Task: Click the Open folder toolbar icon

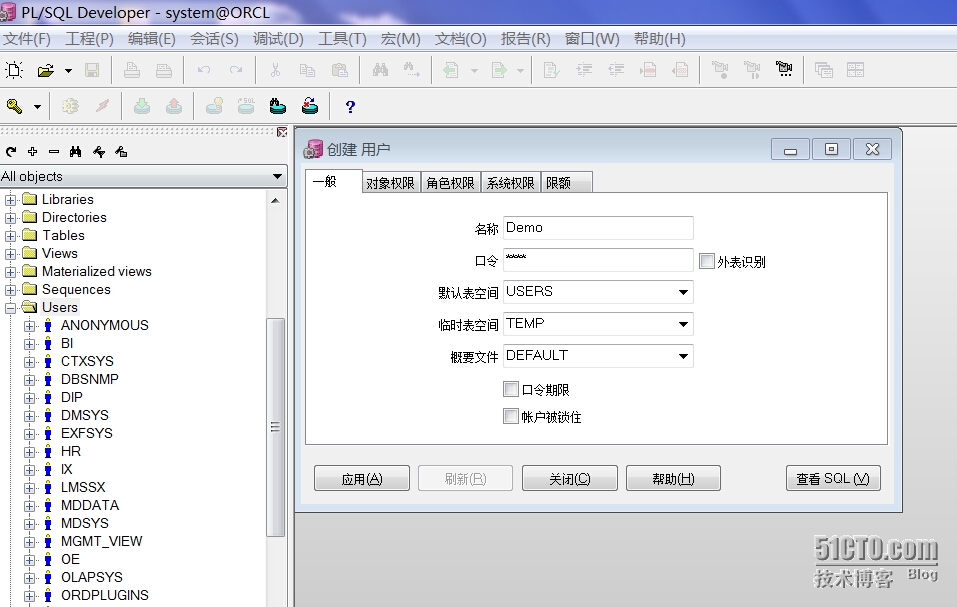Action: coord(46,70)
